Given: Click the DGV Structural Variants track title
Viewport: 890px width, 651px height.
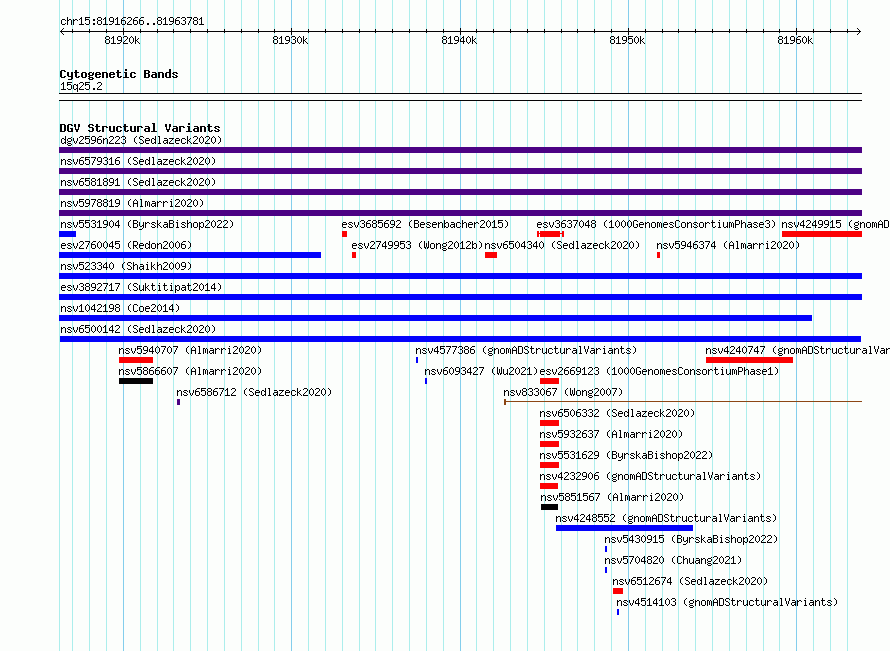Looking at the screenshot, I should (x=140, y=128).
